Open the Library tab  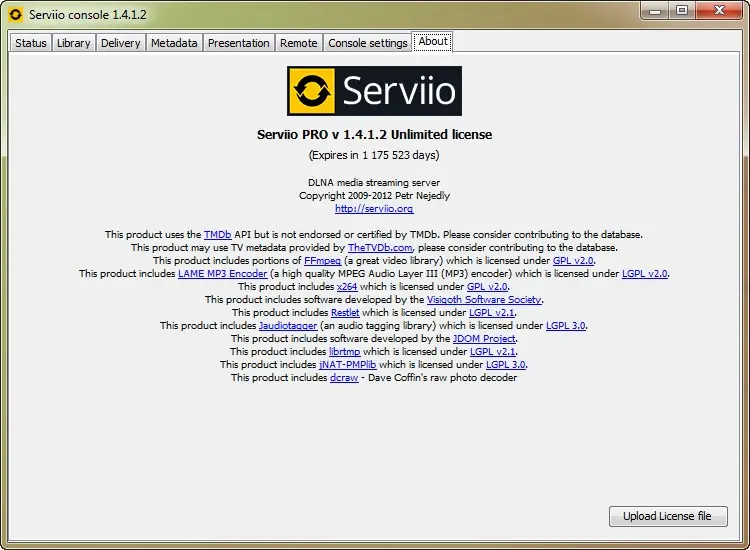[74, 43]
